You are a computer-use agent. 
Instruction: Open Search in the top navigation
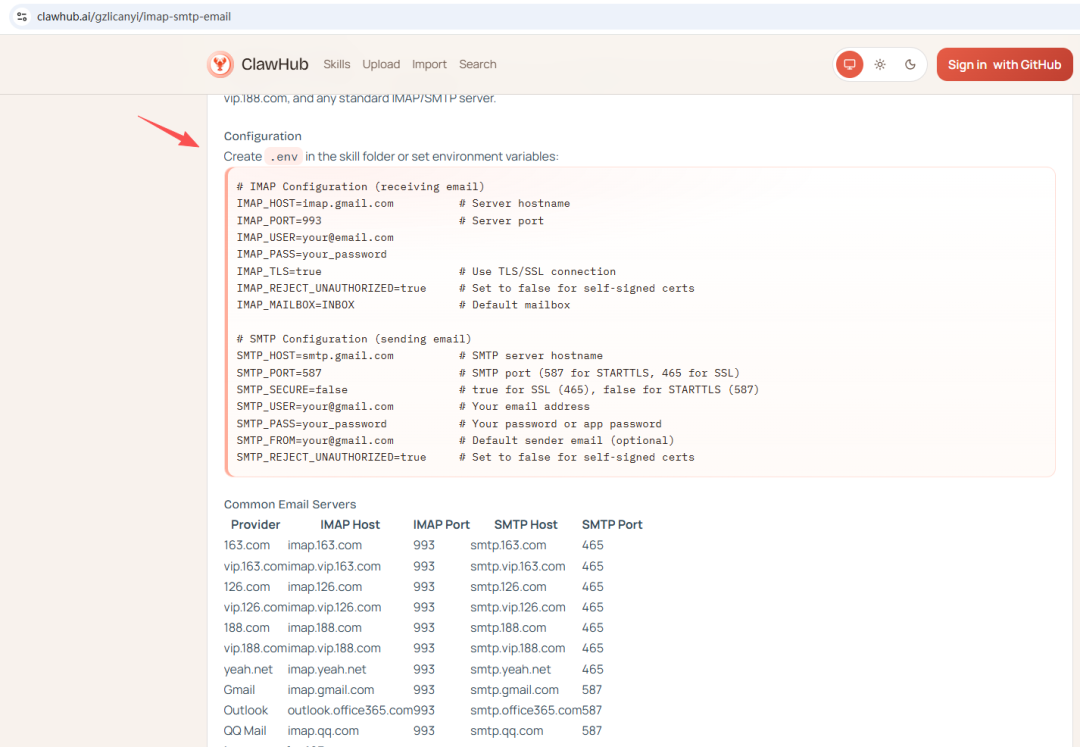pyautogui.click(x=477, y=64)
